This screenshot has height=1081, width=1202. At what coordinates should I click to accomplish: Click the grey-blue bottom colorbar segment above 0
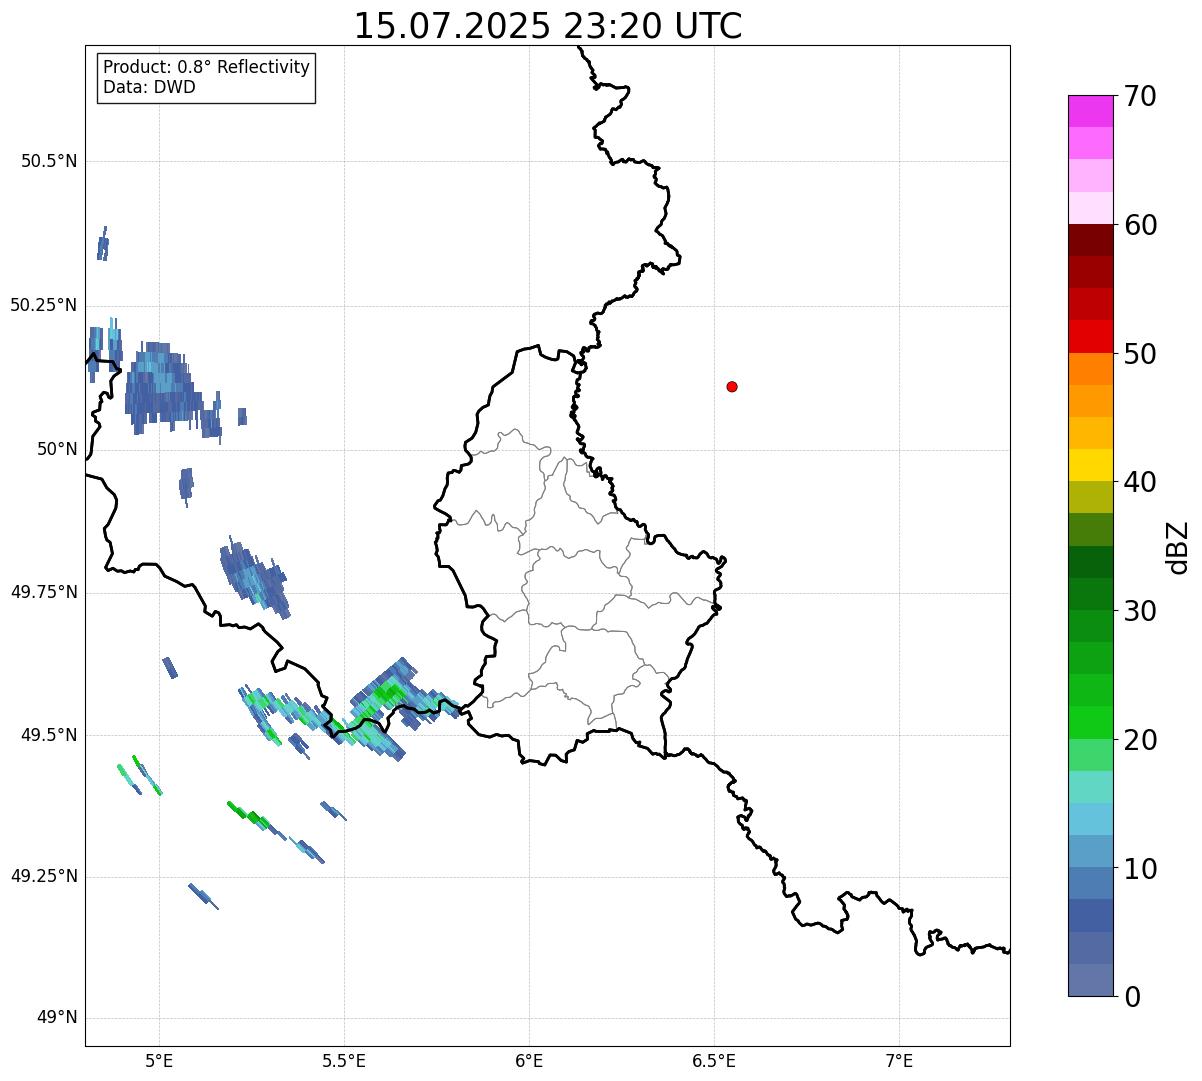coord(1089,980)
